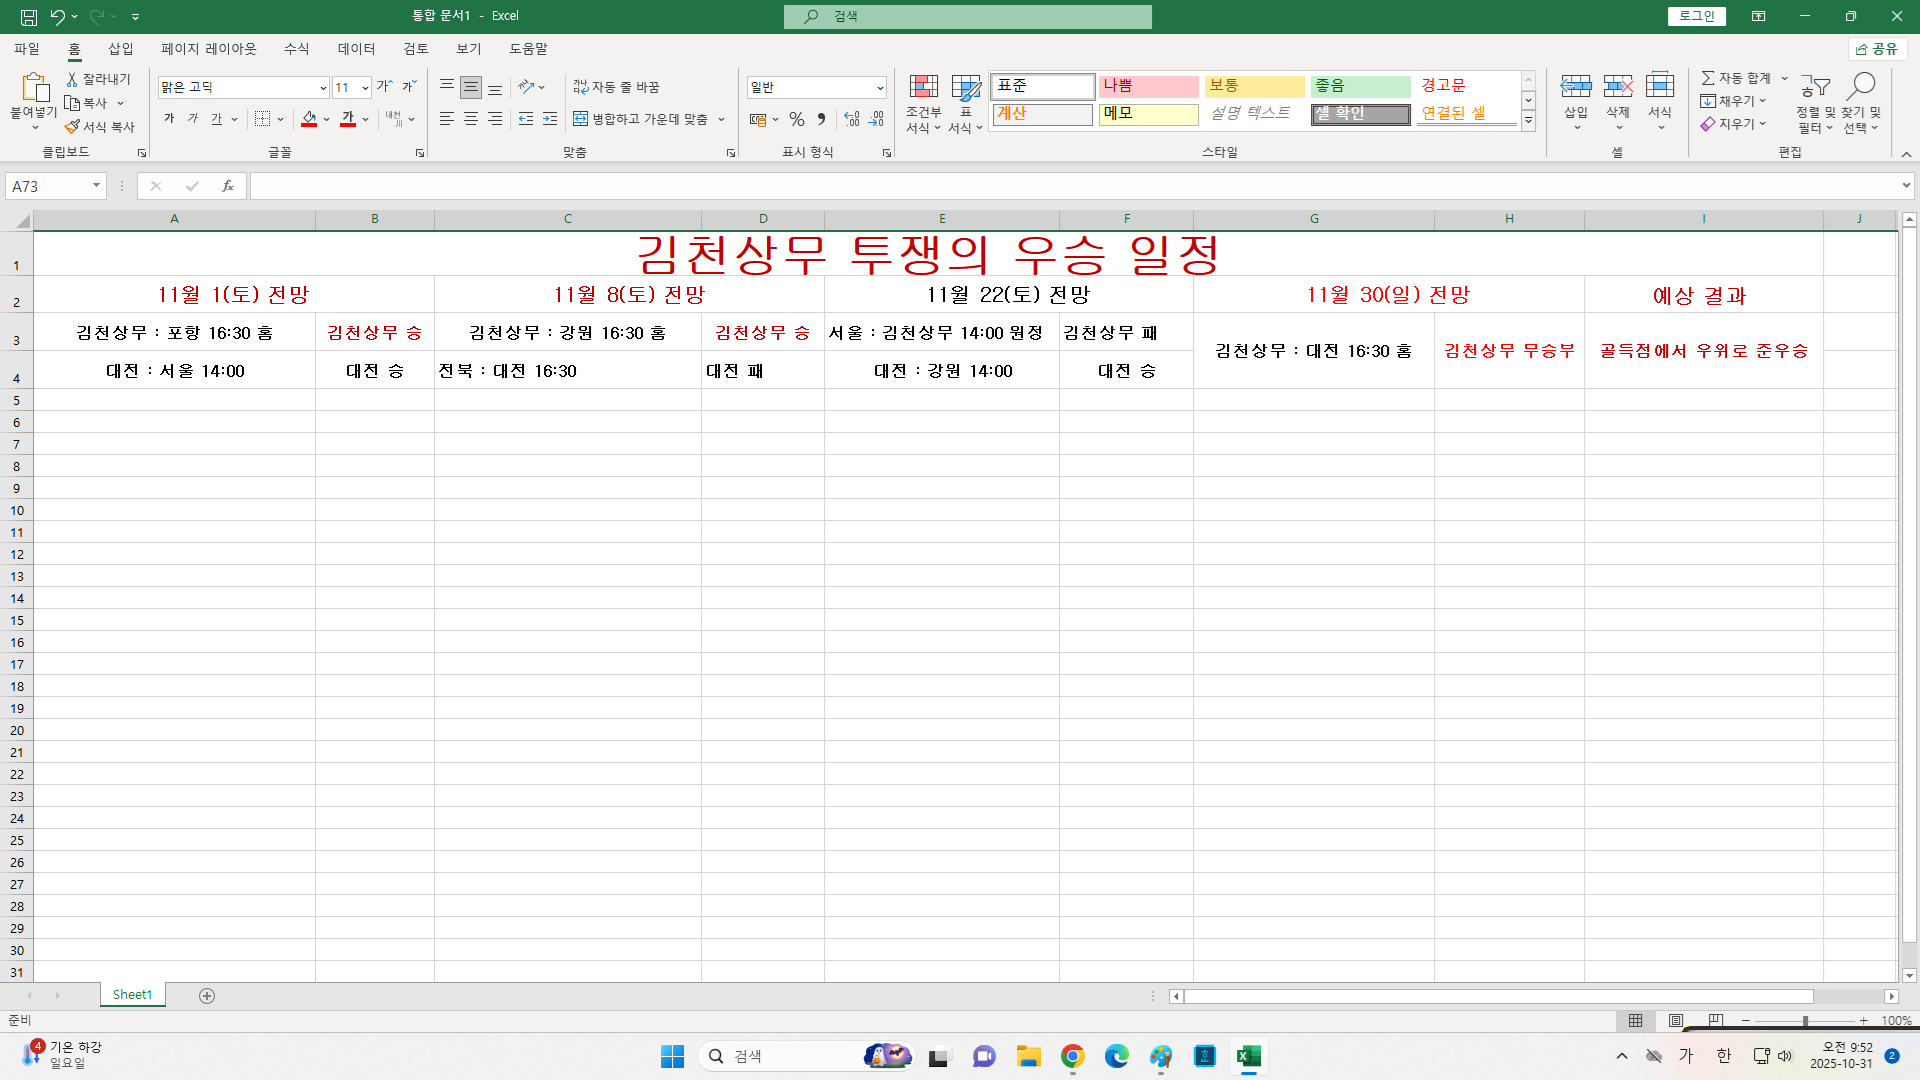Click Merge and Center (병합하고 가운데 맞춤) button
This screenshot has width=1920, height=1080.
click(641, 119)
